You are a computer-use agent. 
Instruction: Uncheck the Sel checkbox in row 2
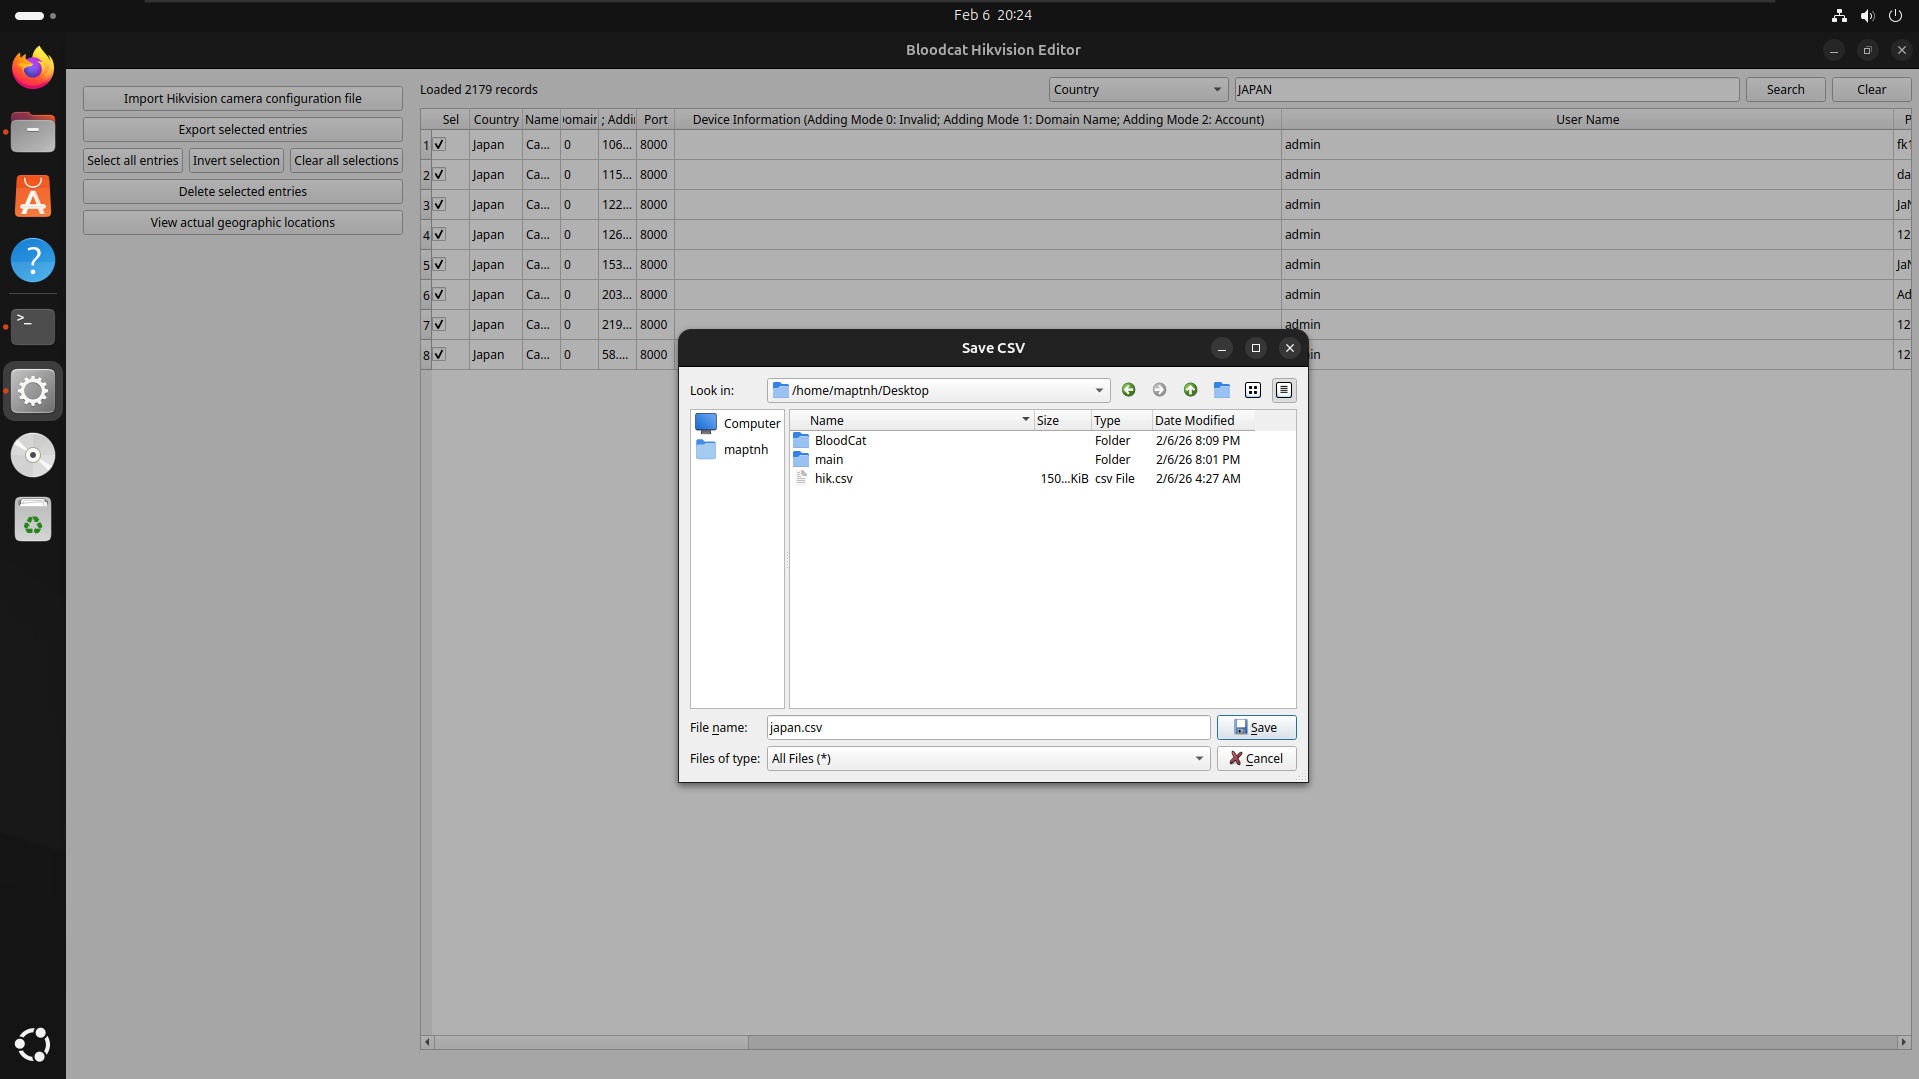(x=439, y=175)
